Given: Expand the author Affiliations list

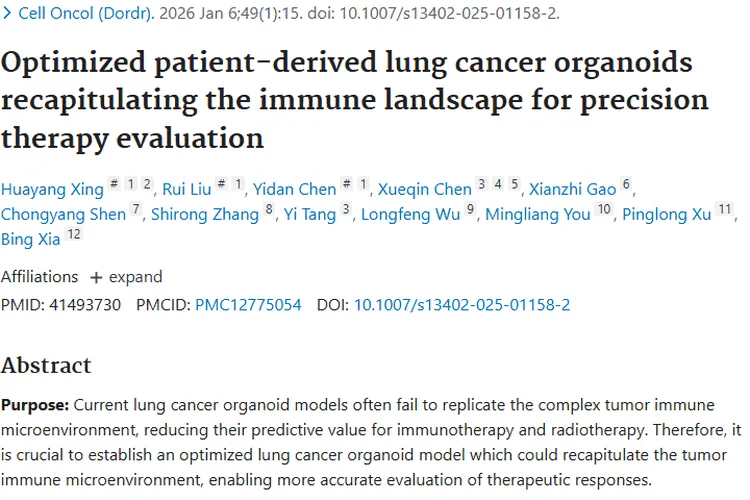Looking at the screenshot, I should (x=126, y=277).
